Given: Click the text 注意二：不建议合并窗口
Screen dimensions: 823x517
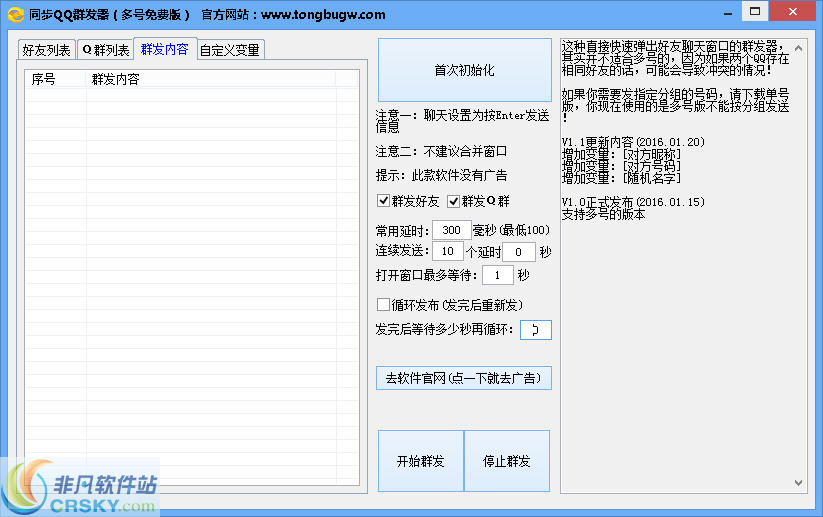Looking at the screenshot, I should [441, 152].
